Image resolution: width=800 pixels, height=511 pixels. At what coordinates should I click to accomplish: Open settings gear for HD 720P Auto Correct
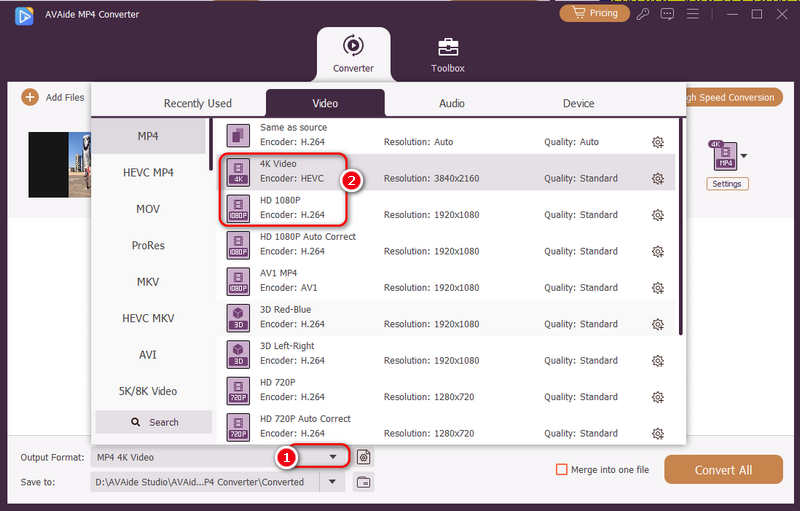pyautogui.click(x=658, y=433)
